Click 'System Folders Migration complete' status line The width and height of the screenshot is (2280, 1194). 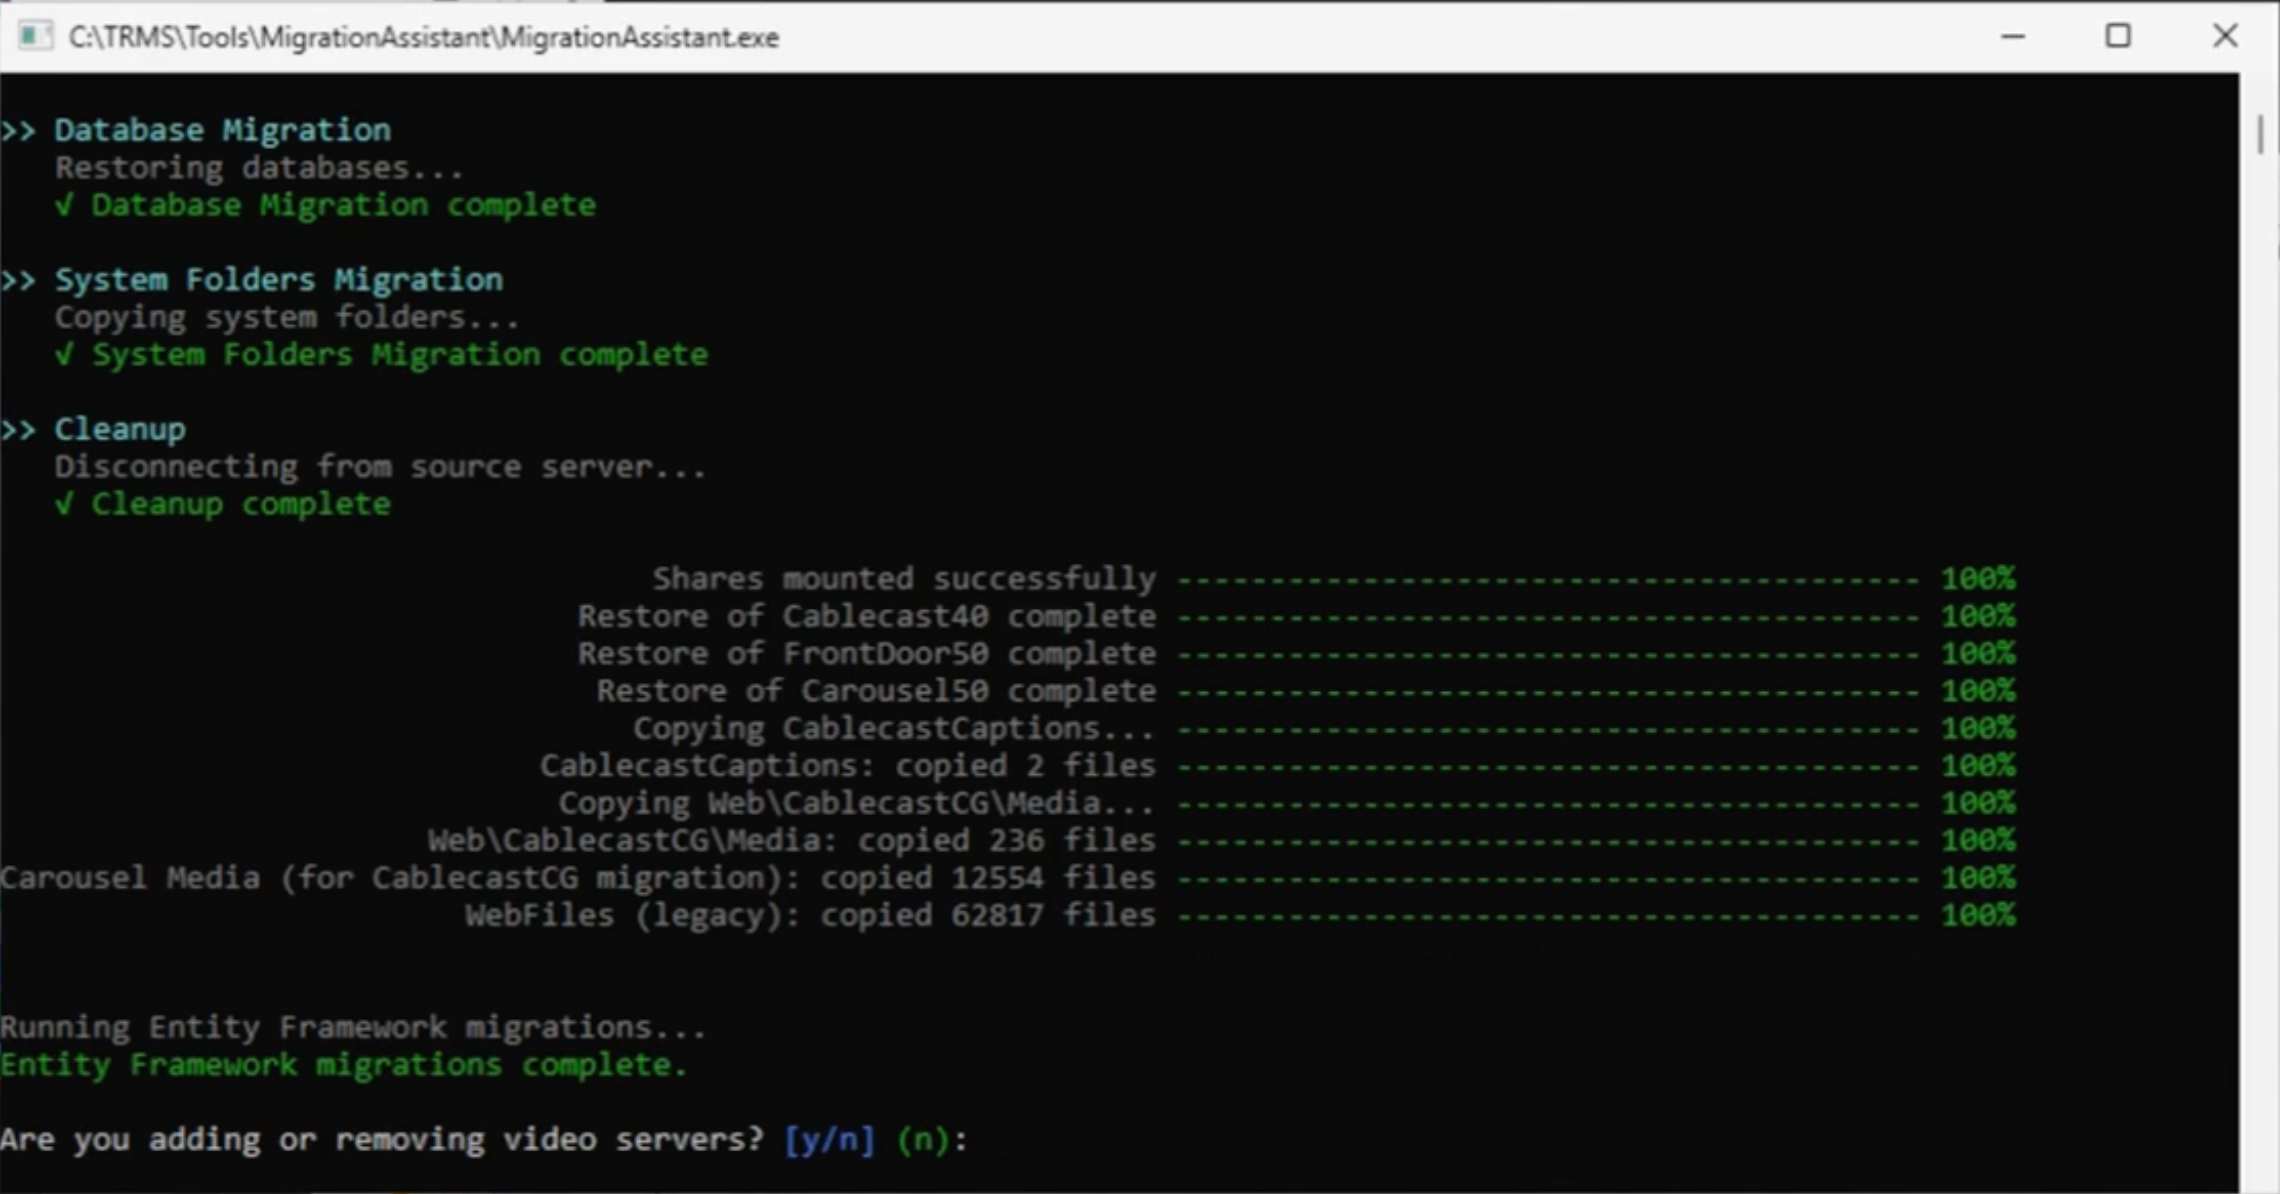tap(400, 354)
